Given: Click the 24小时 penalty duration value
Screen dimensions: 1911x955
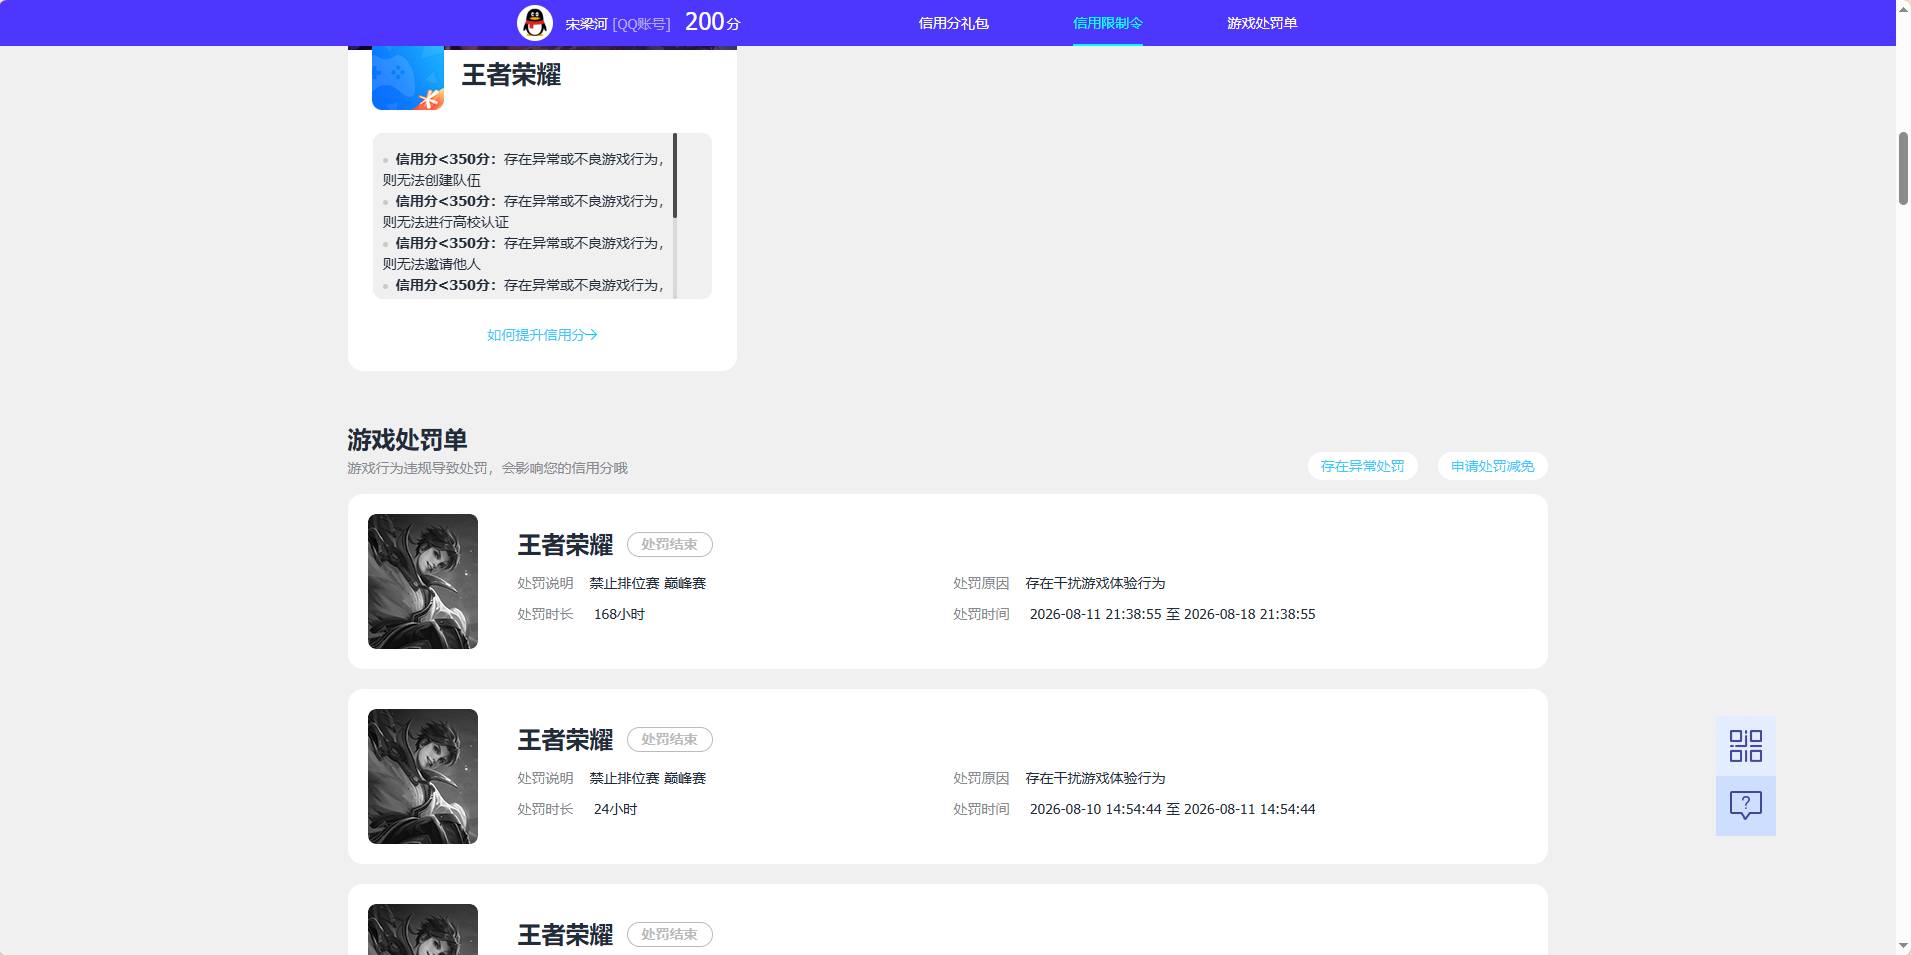Looking at the screenshot, I should (615, 809).
